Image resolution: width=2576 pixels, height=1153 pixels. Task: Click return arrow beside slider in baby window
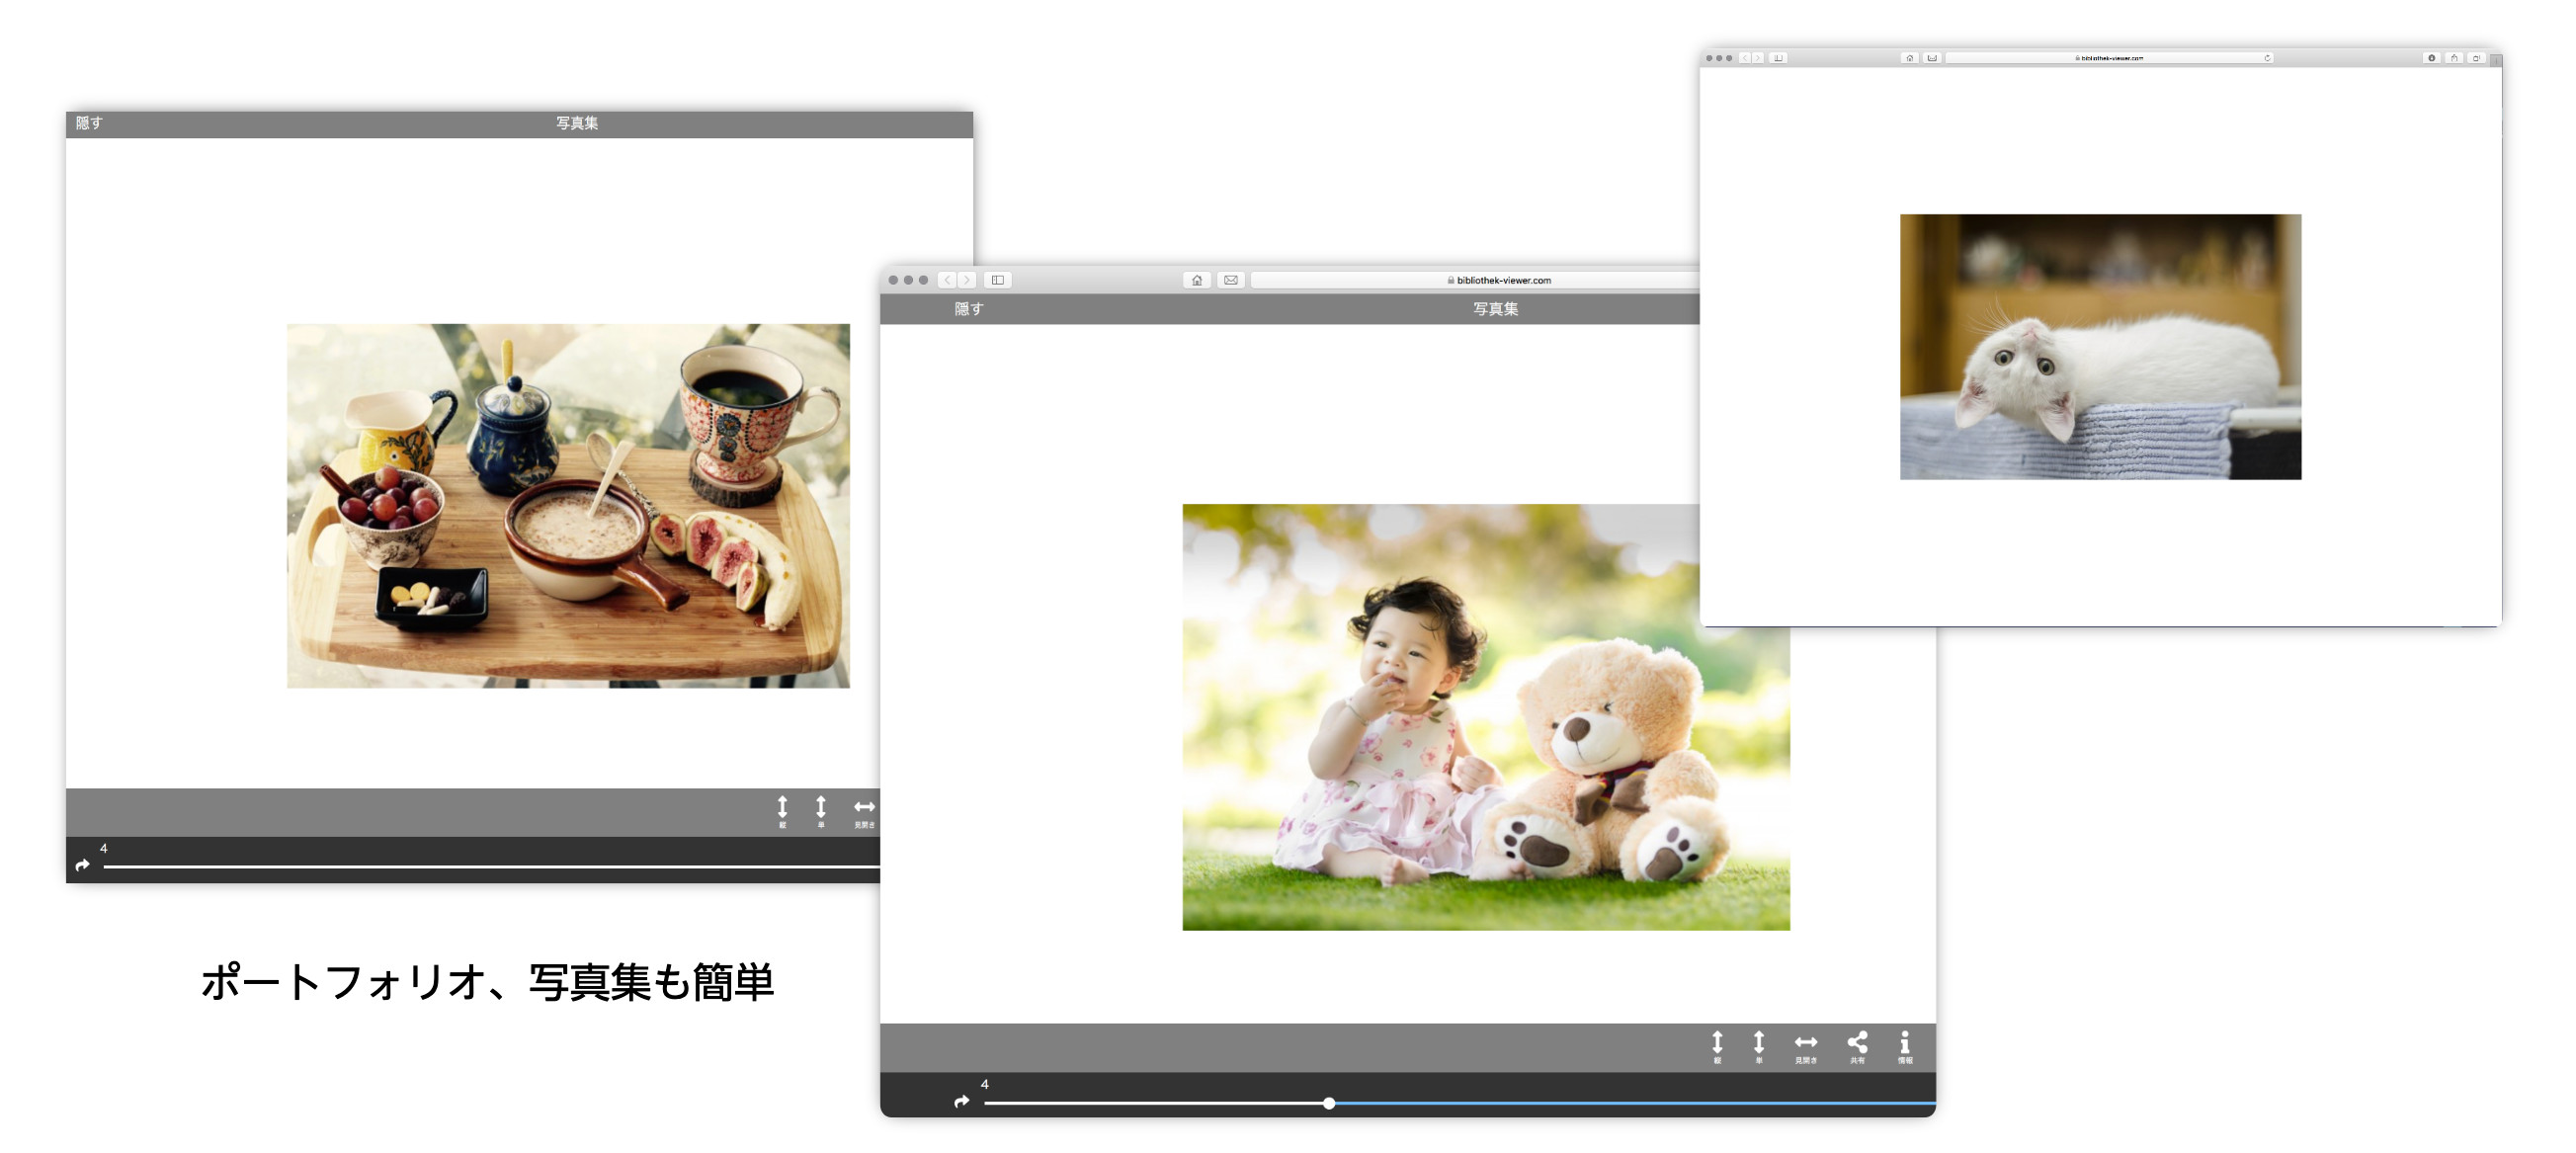pyautogui.click(x=961, y=1101)
